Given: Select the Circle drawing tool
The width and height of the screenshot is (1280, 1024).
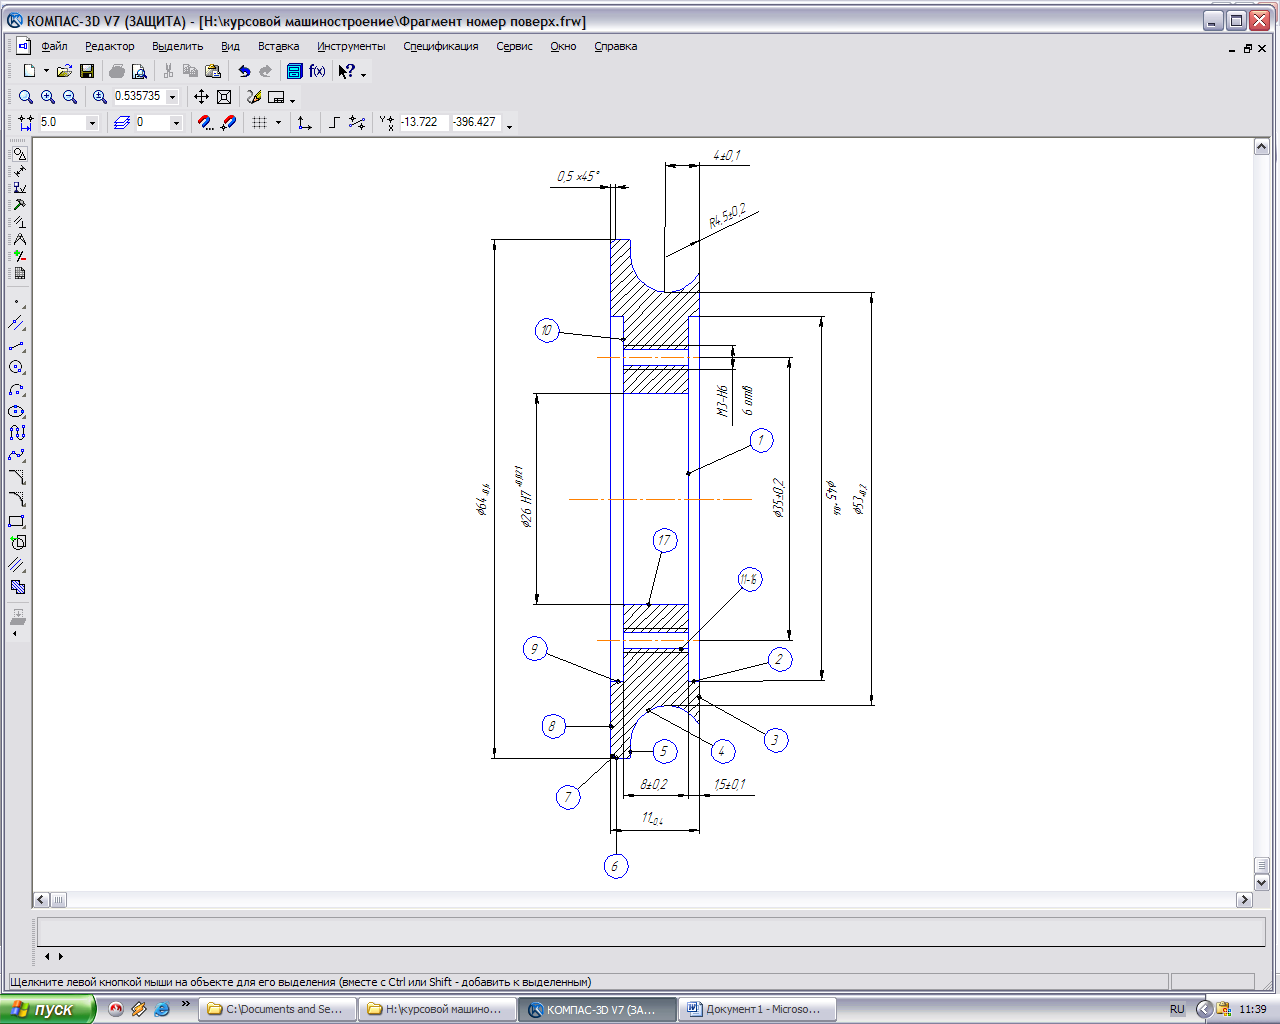Looking at the screenshot, I should point(17,368).
